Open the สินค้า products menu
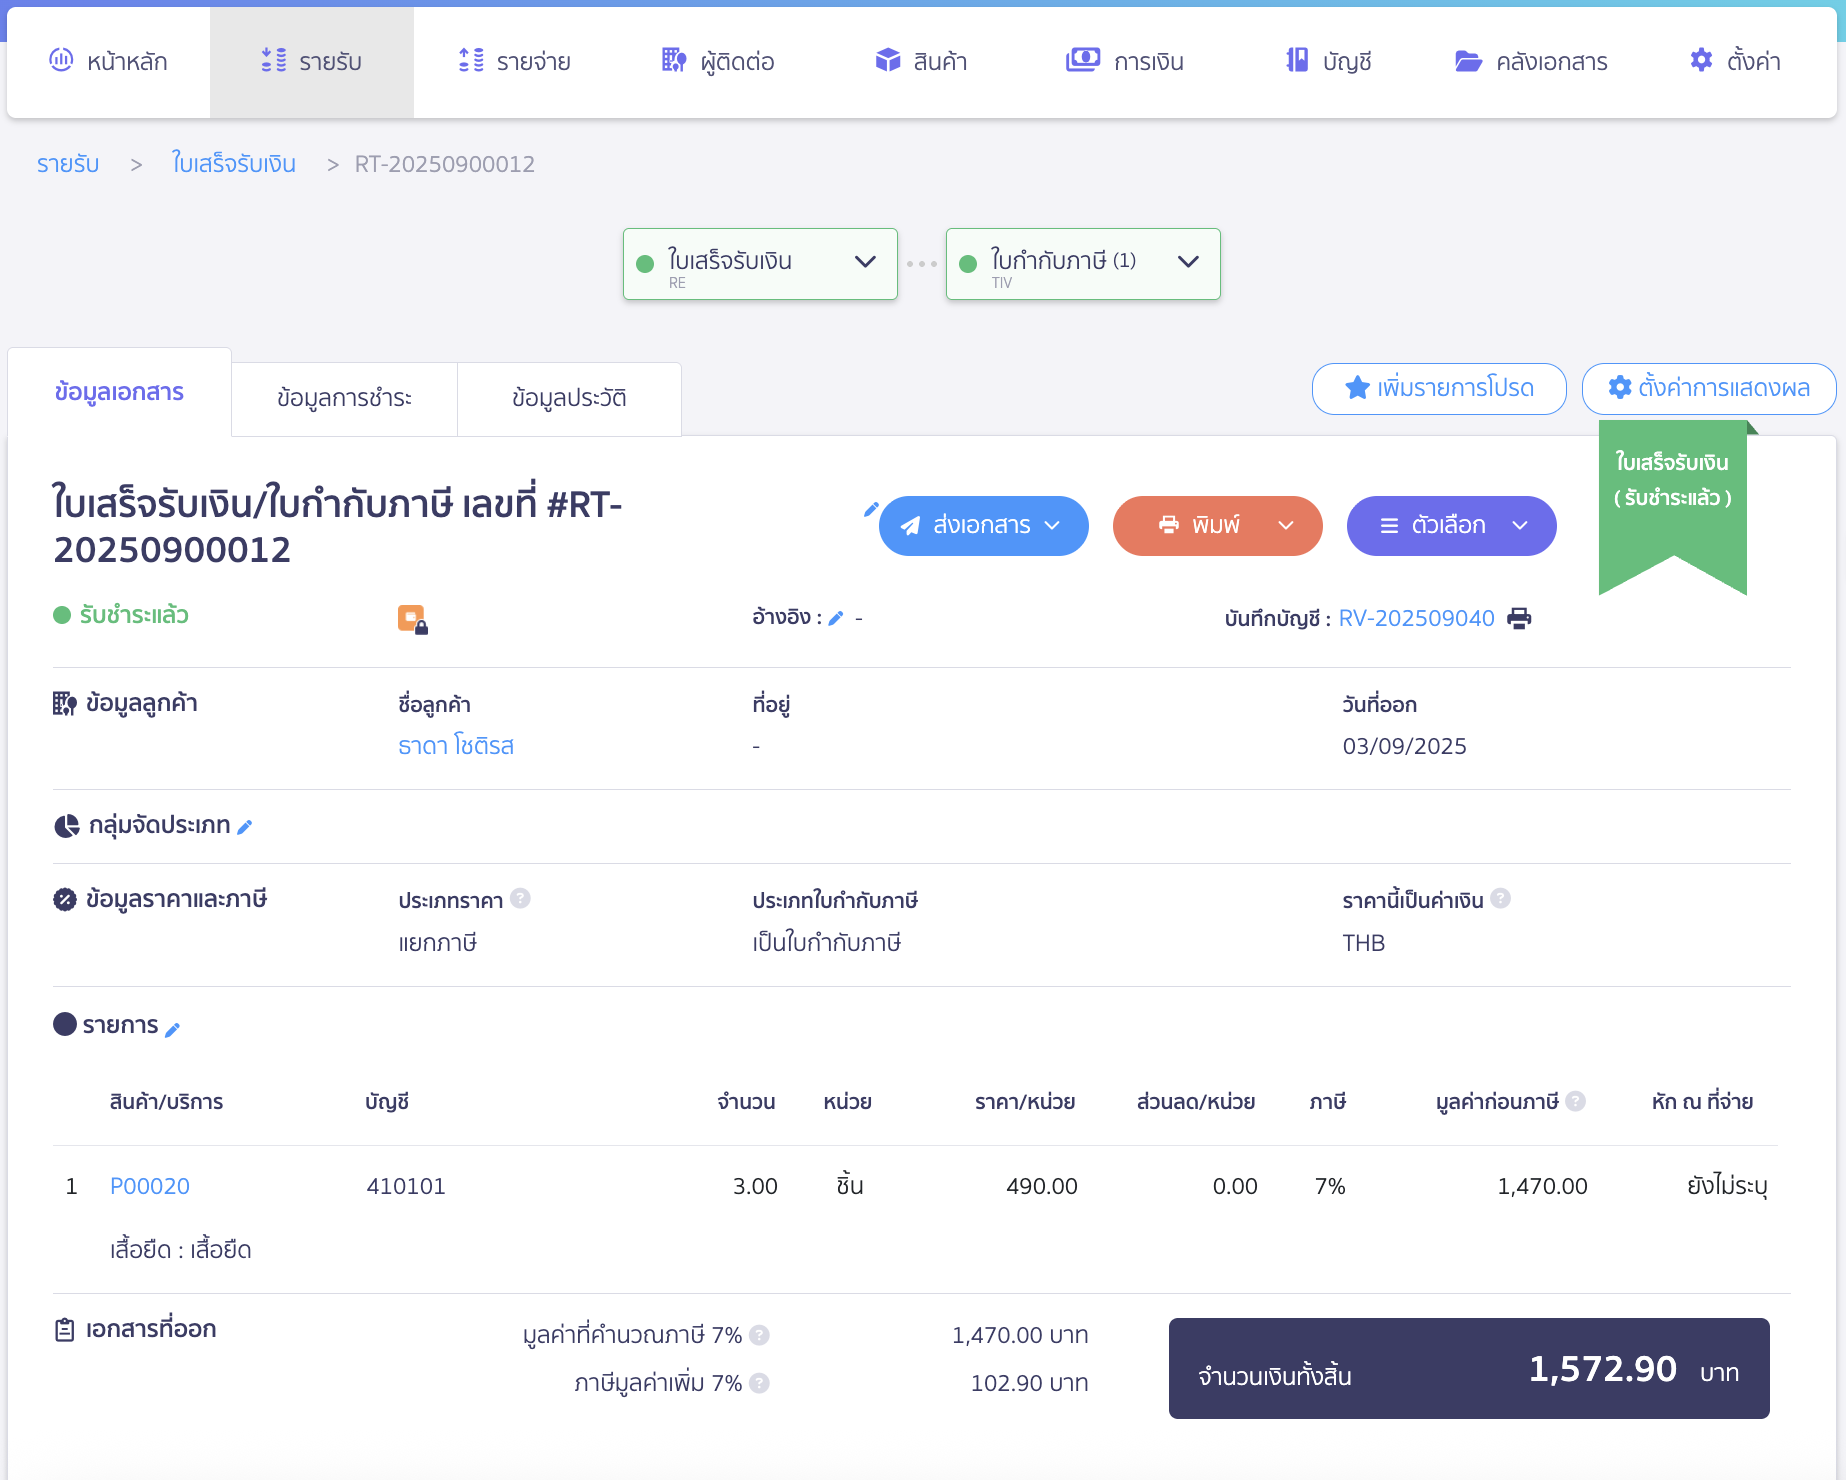Viewport: 1846px width, 1480px height. point(921,62)
